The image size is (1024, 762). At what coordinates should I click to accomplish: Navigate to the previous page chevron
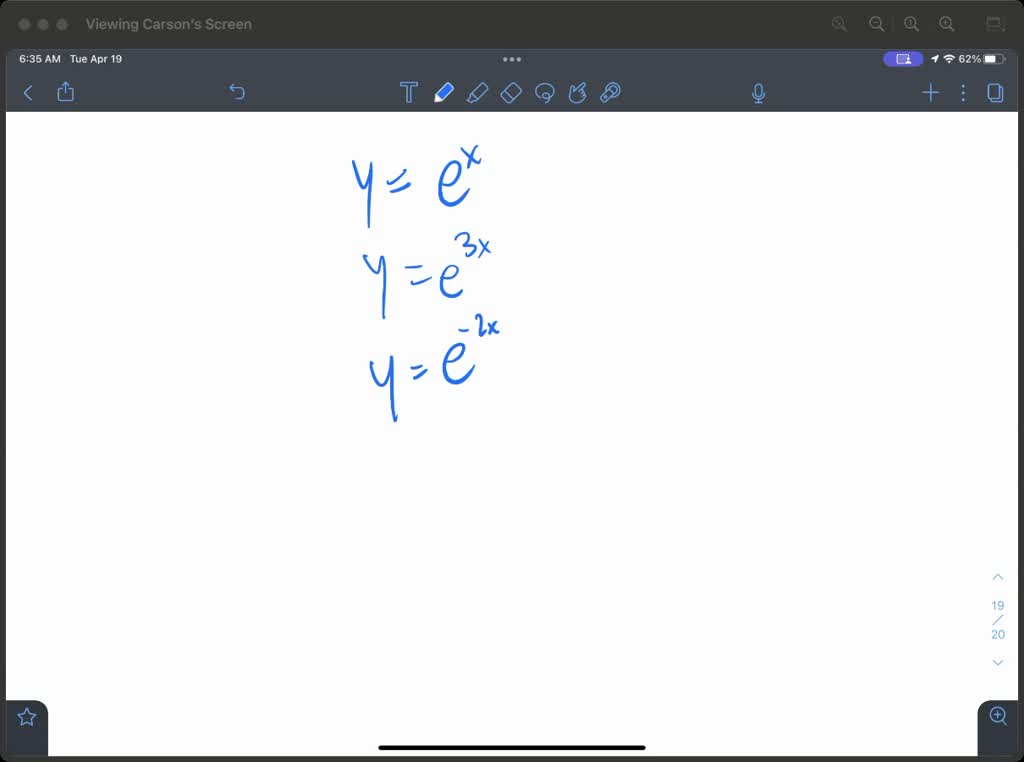click(997, 576)
